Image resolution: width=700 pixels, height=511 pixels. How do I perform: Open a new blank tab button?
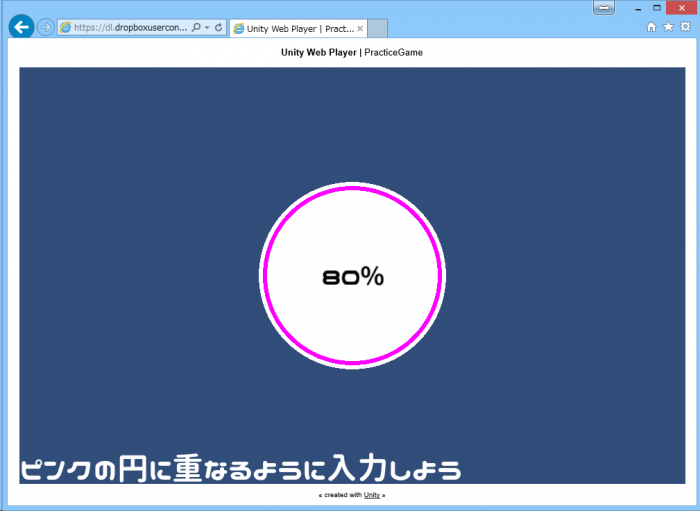click(x=377, y=29)
